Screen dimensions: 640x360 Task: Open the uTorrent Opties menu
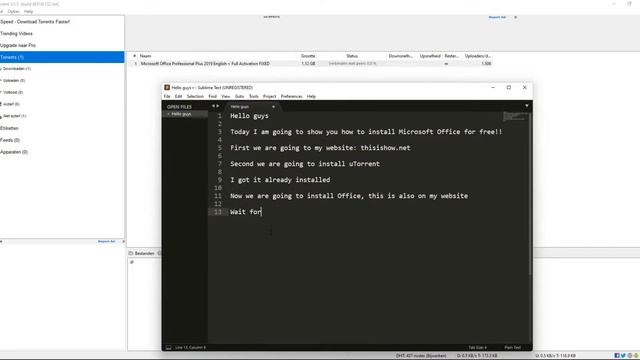[x=13, y=11]
